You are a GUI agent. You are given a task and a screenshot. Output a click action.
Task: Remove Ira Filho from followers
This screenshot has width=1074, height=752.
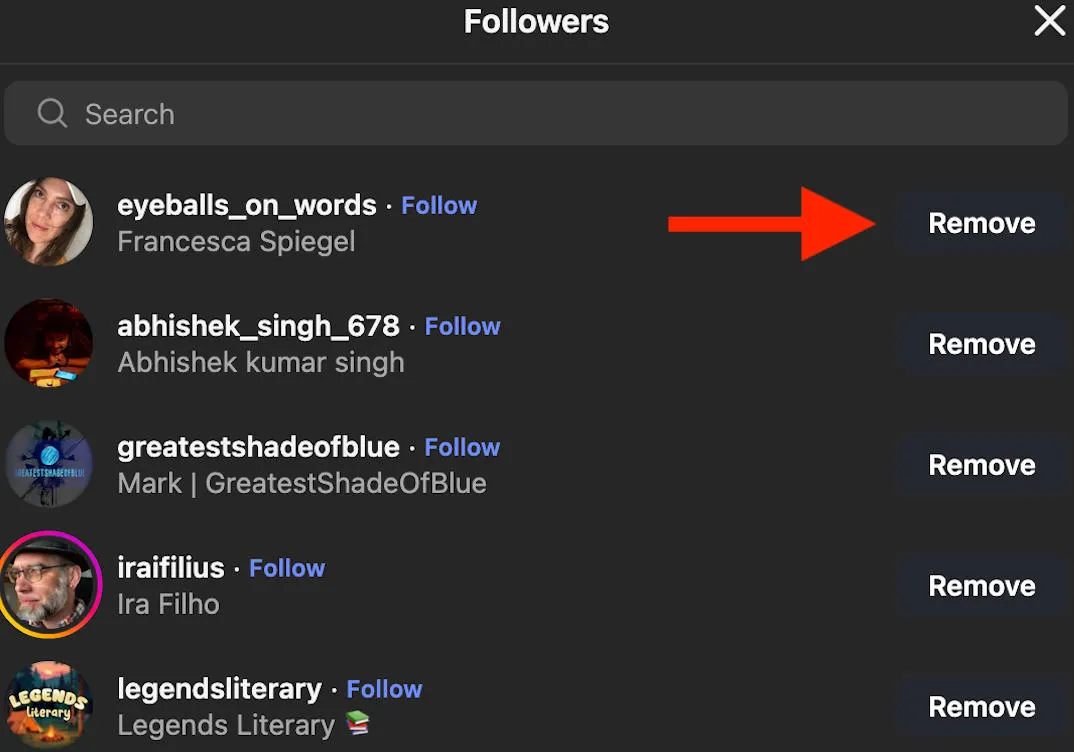click(x=982, y=586)
